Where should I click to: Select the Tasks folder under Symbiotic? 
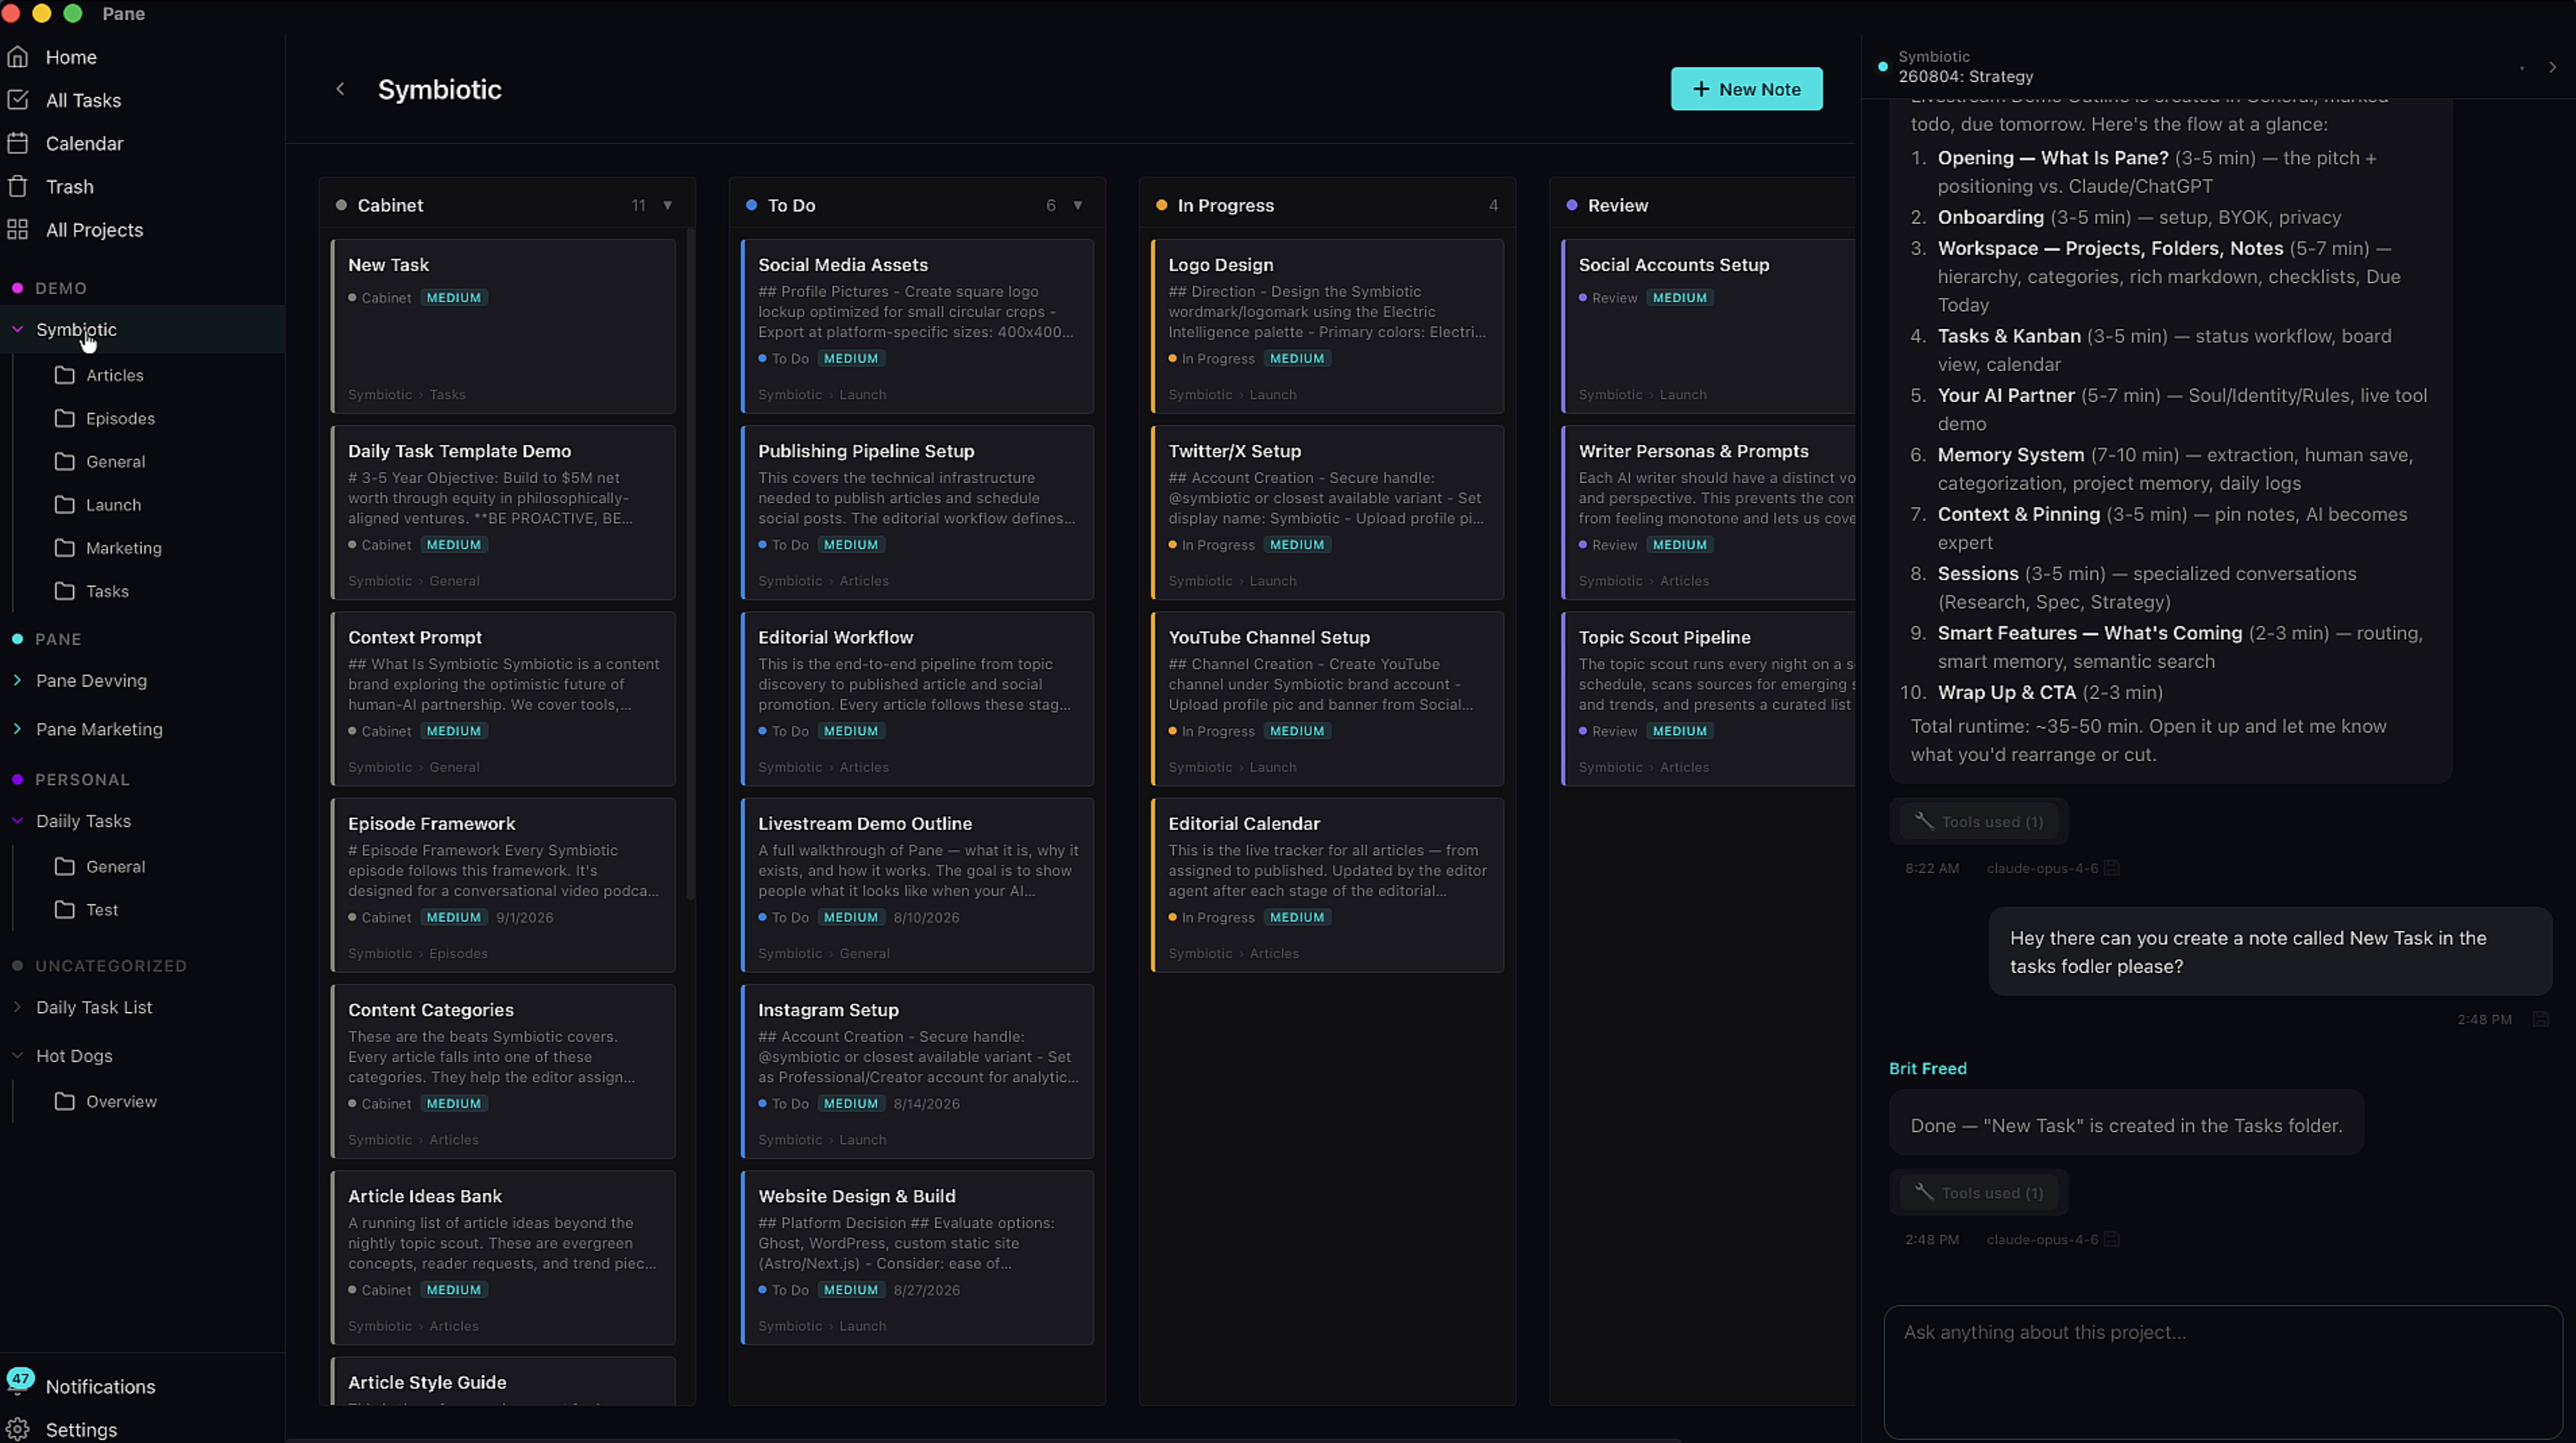[x=91, y=591]
